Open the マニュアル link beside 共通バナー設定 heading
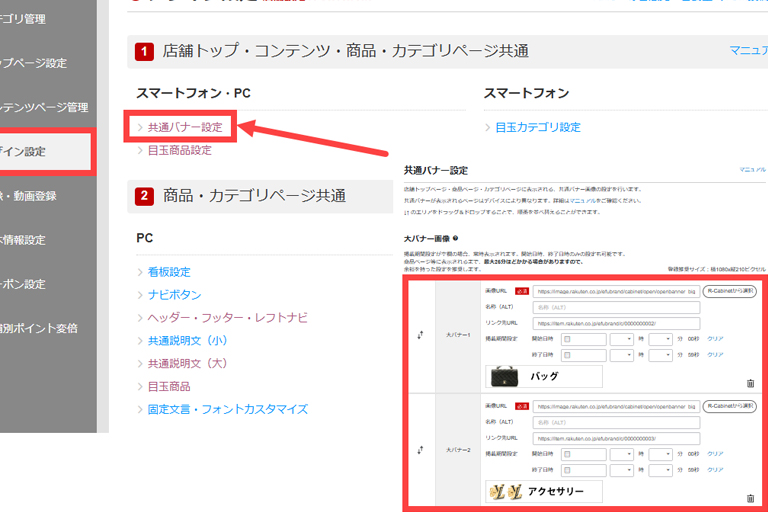 click(752, 170)
